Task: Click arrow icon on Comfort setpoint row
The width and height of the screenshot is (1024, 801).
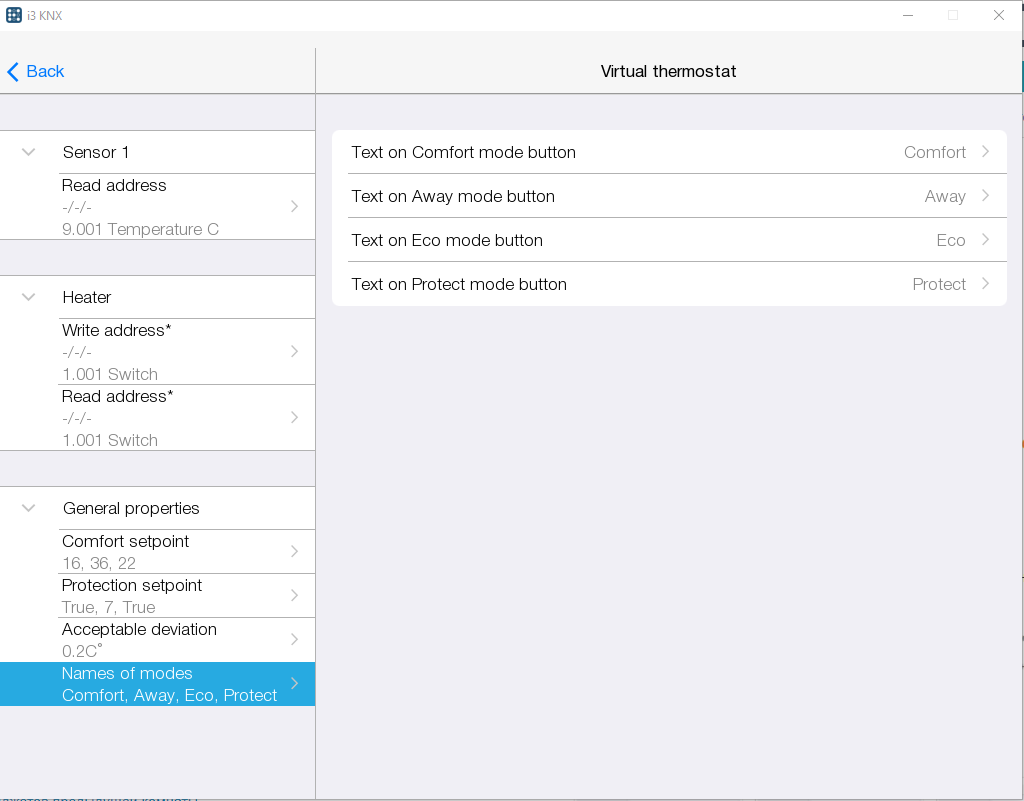Action: click(x=294, y=552)
